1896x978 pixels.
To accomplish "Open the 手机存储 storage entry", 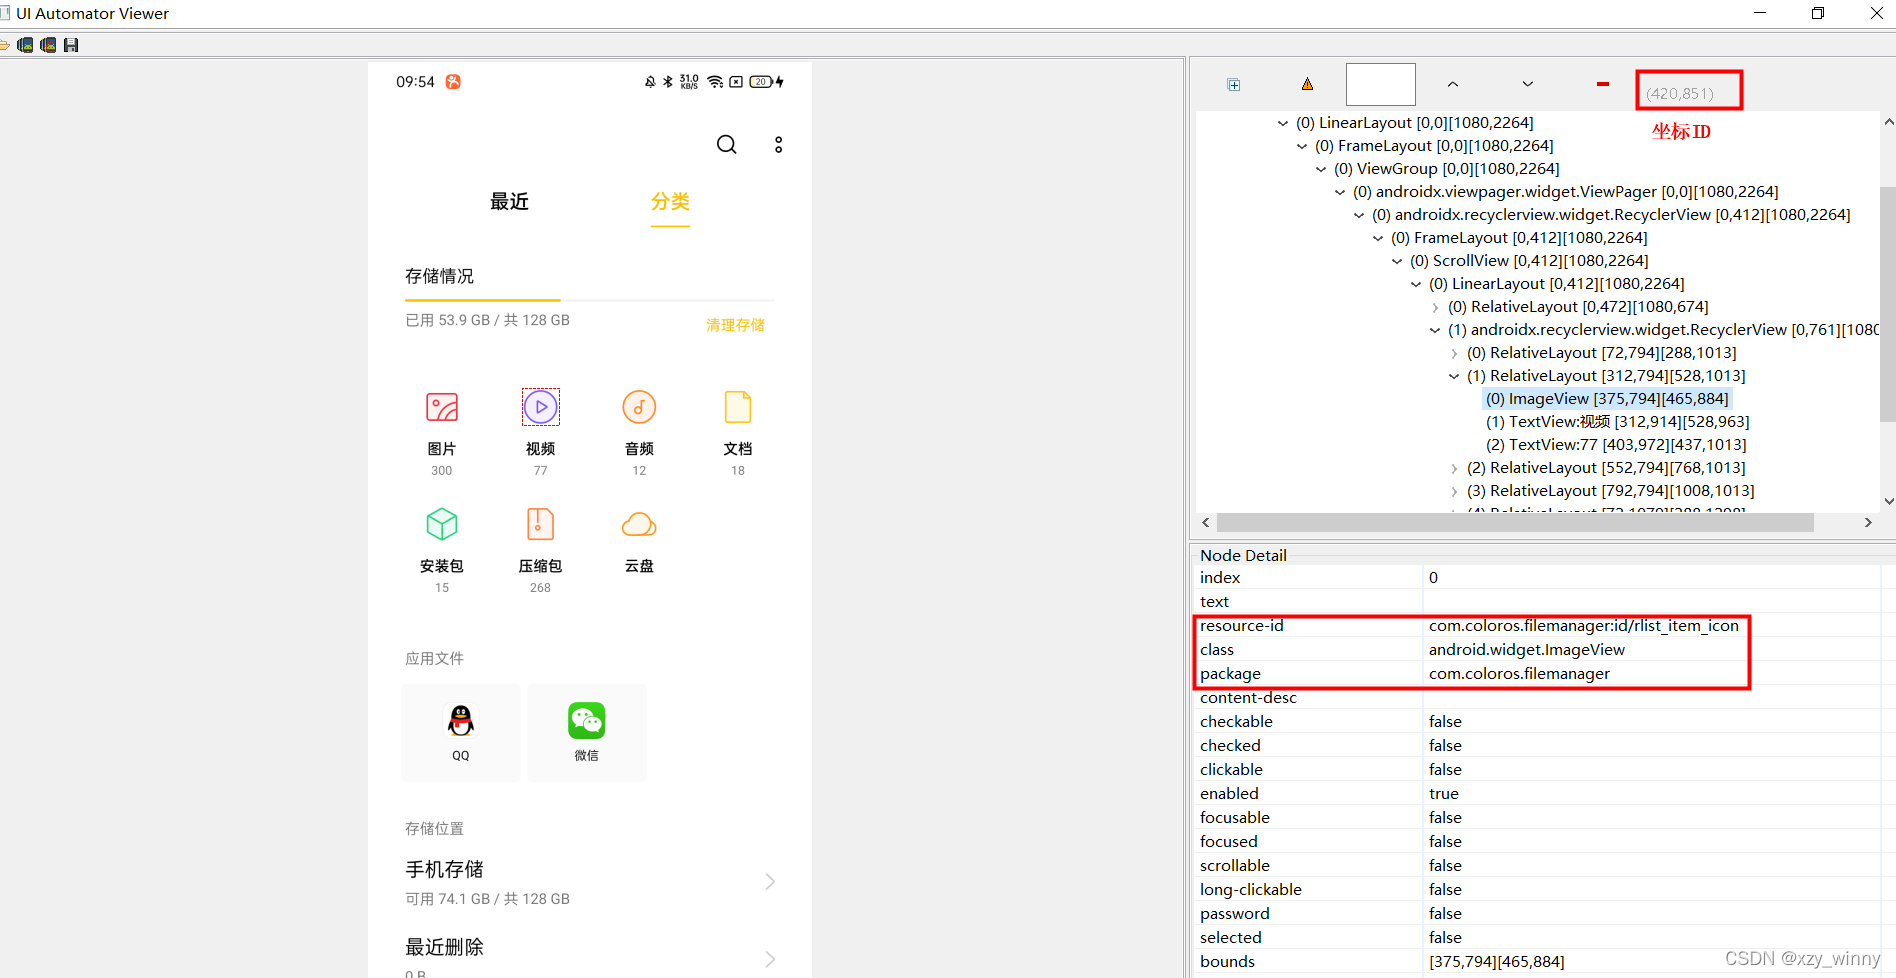I will [x=444, y=869].
